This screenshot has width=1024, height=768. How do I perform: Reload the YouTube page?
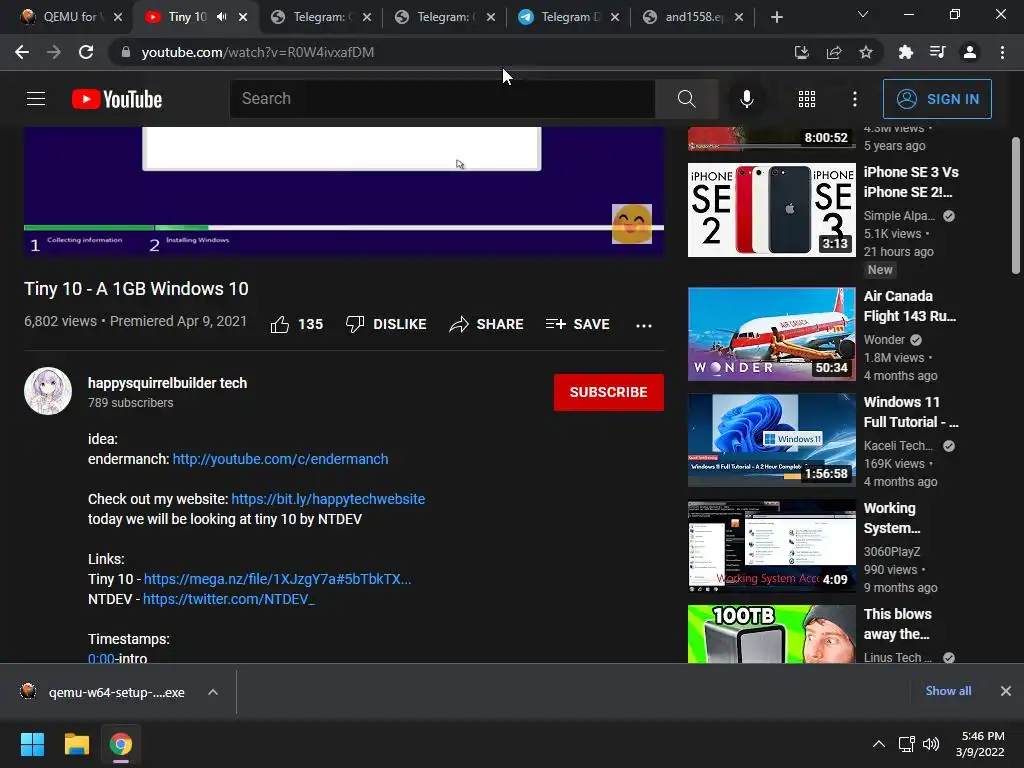(86, 52)
